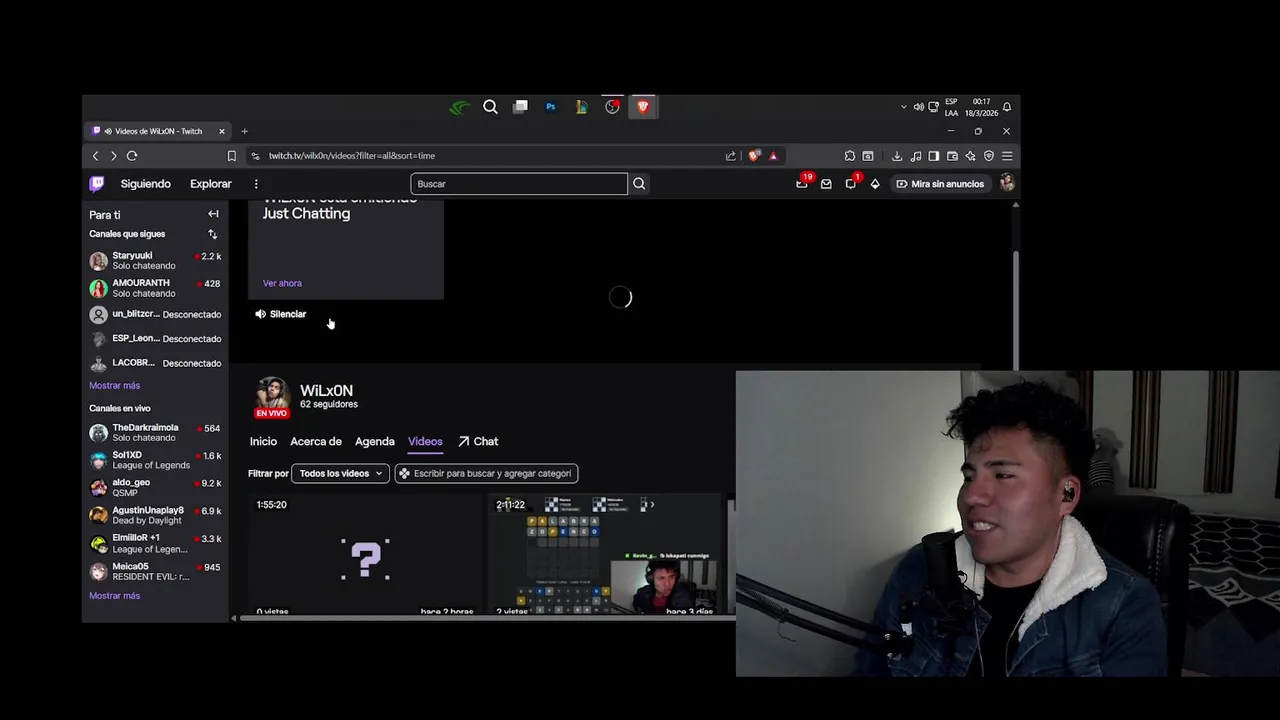Go to Explorar in top nav
Image resolution: width=1280 pixels, height=720 pixels.
pos(211,184)
